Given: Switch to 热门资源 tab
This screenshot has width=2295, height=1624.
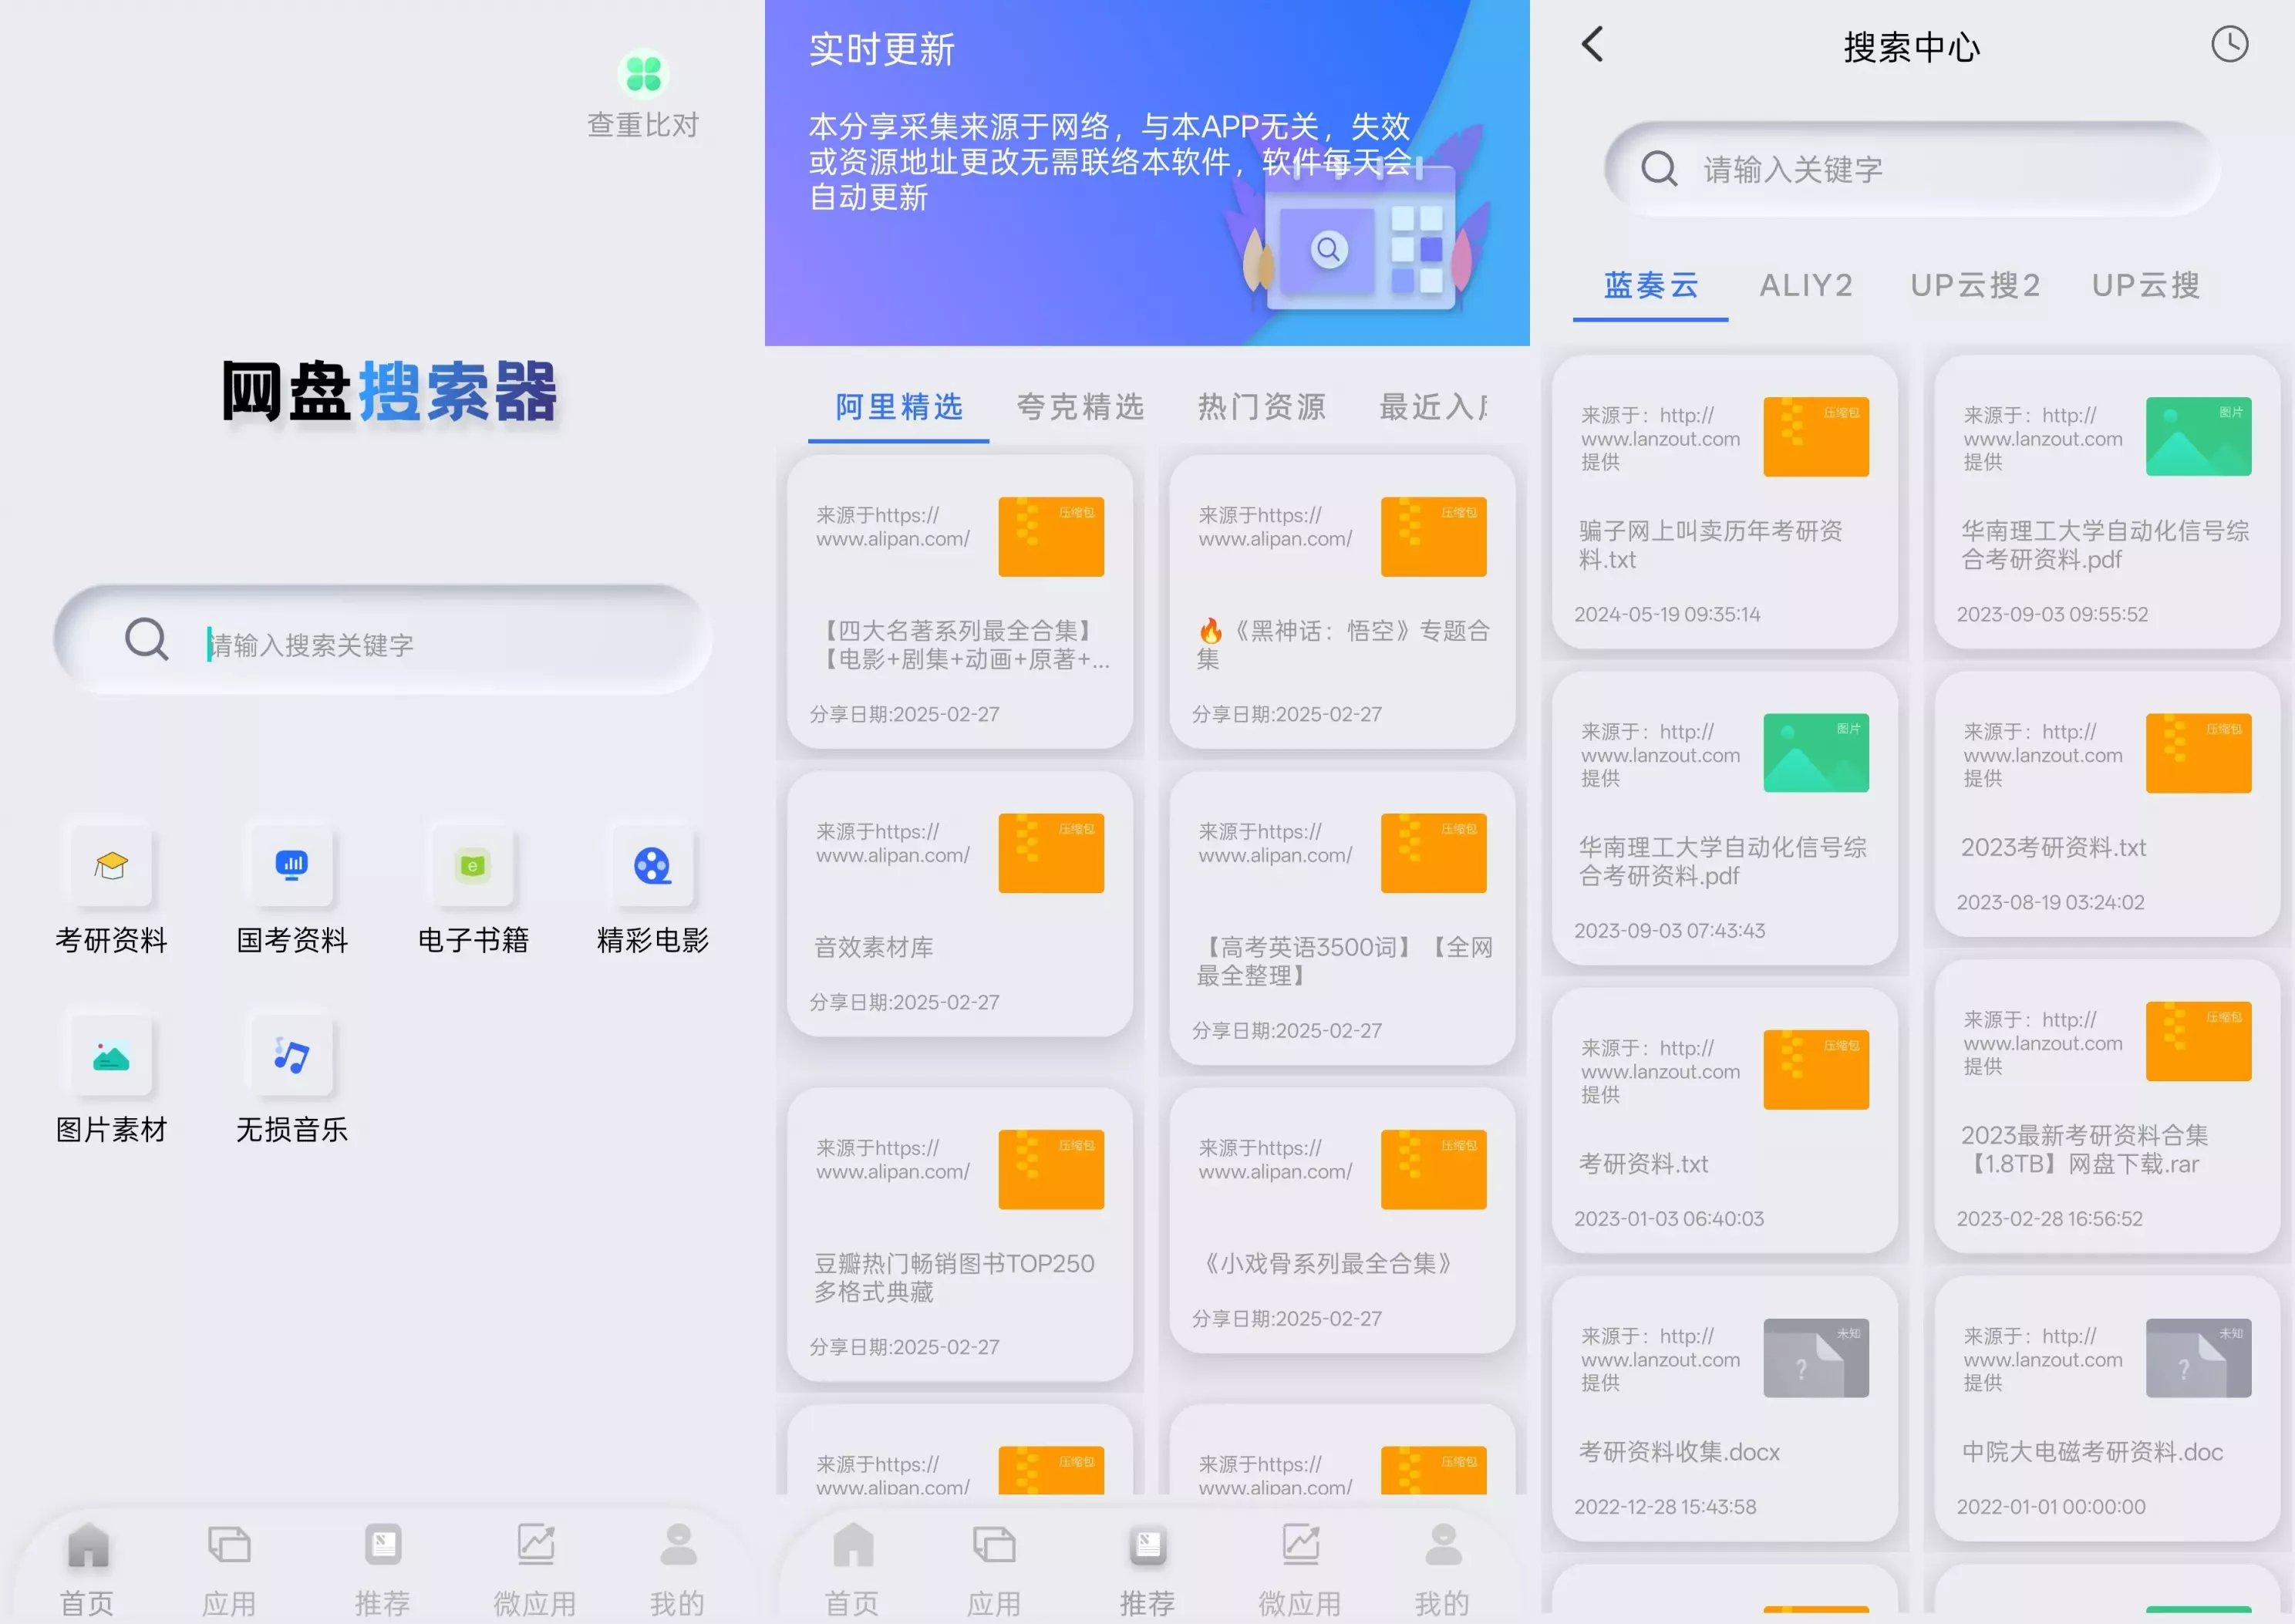Looking at the screenshot, I should [x=1261, y=407].
